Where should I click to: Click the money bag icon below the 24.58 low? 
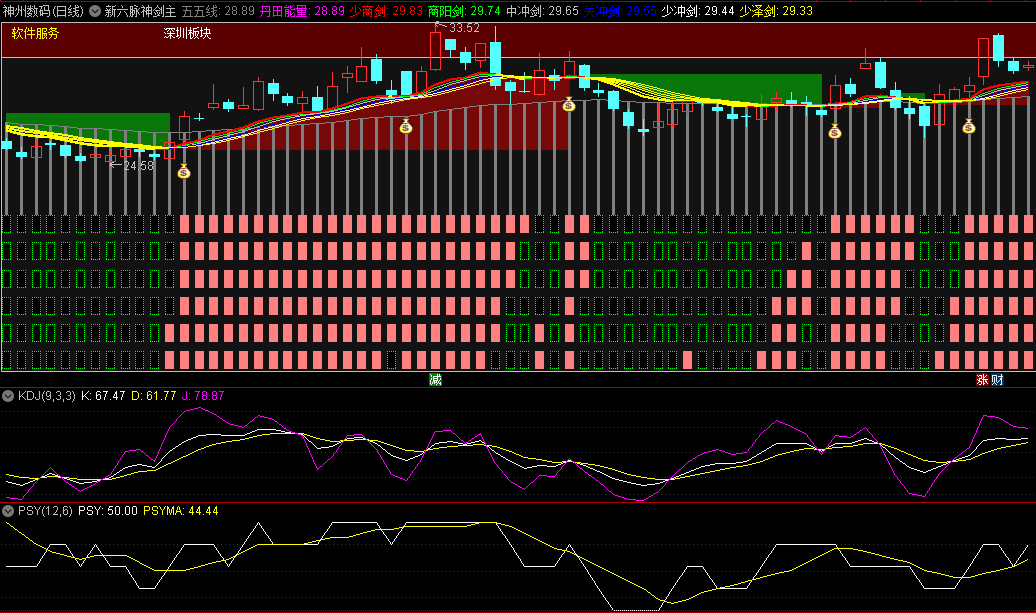coord(184,172)
